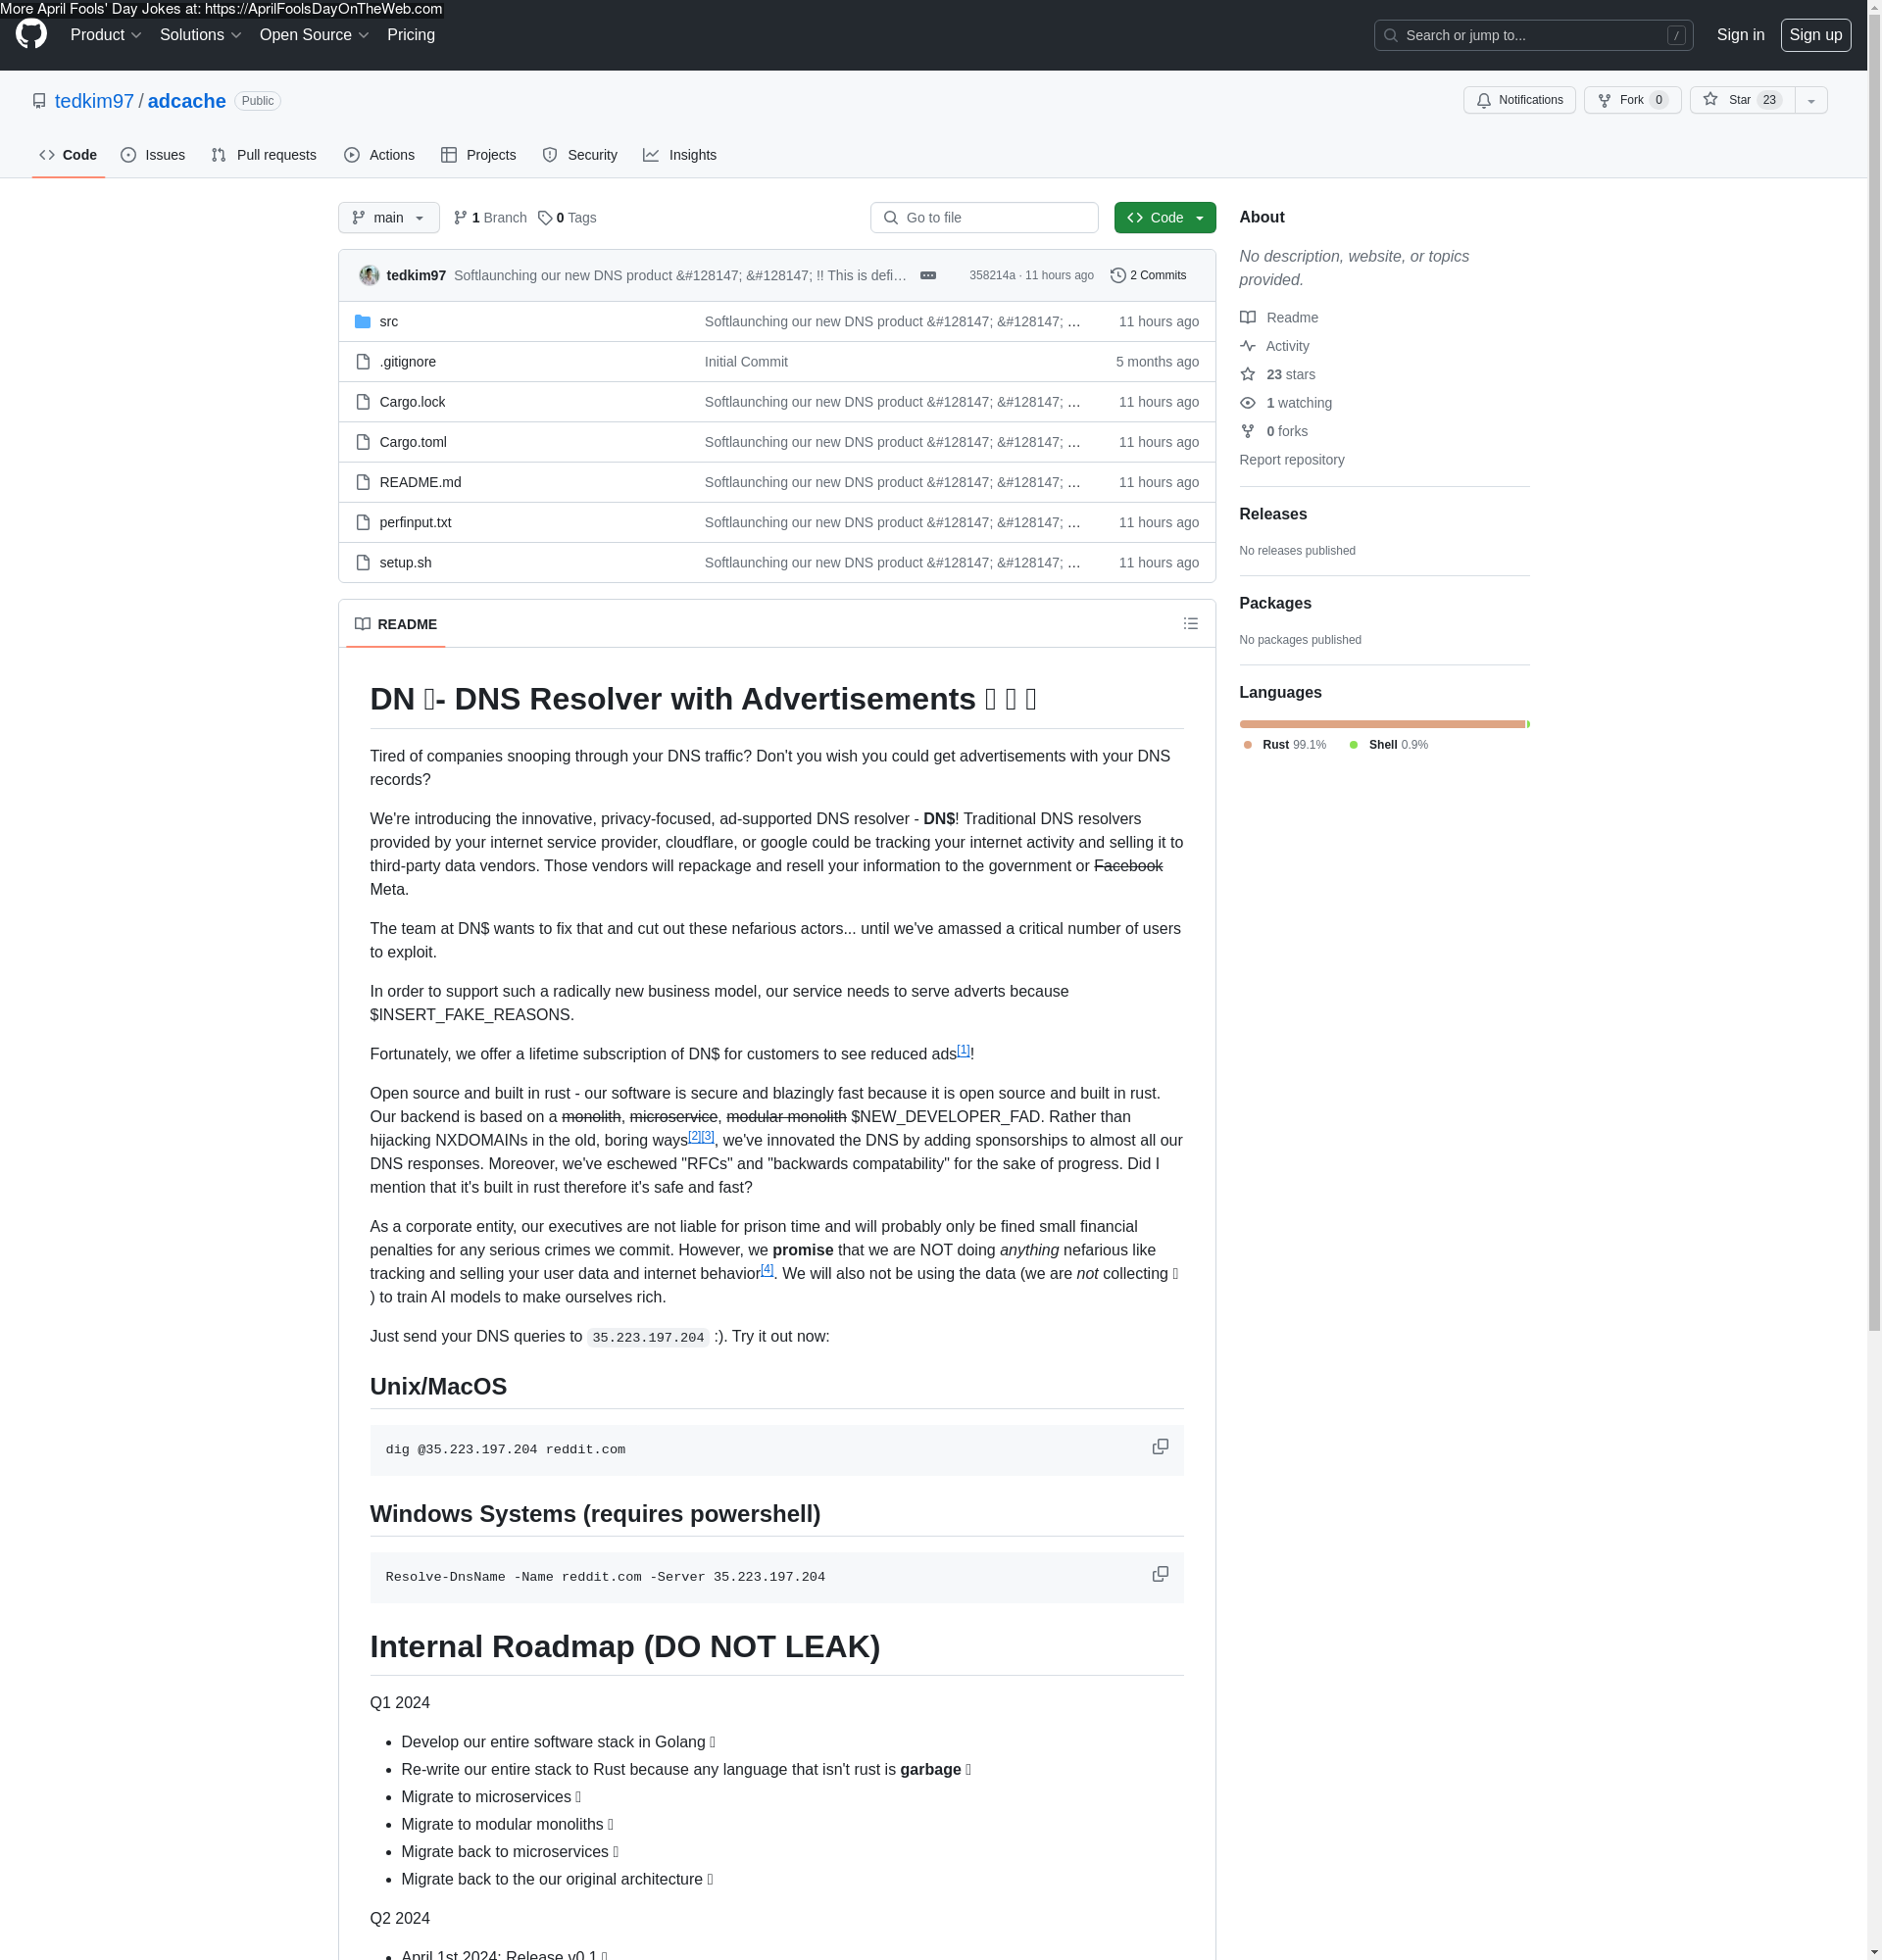Click the GitHub Octocat logo
This screenshot has width=1882, height=1960.
click(x=31, y=34)
